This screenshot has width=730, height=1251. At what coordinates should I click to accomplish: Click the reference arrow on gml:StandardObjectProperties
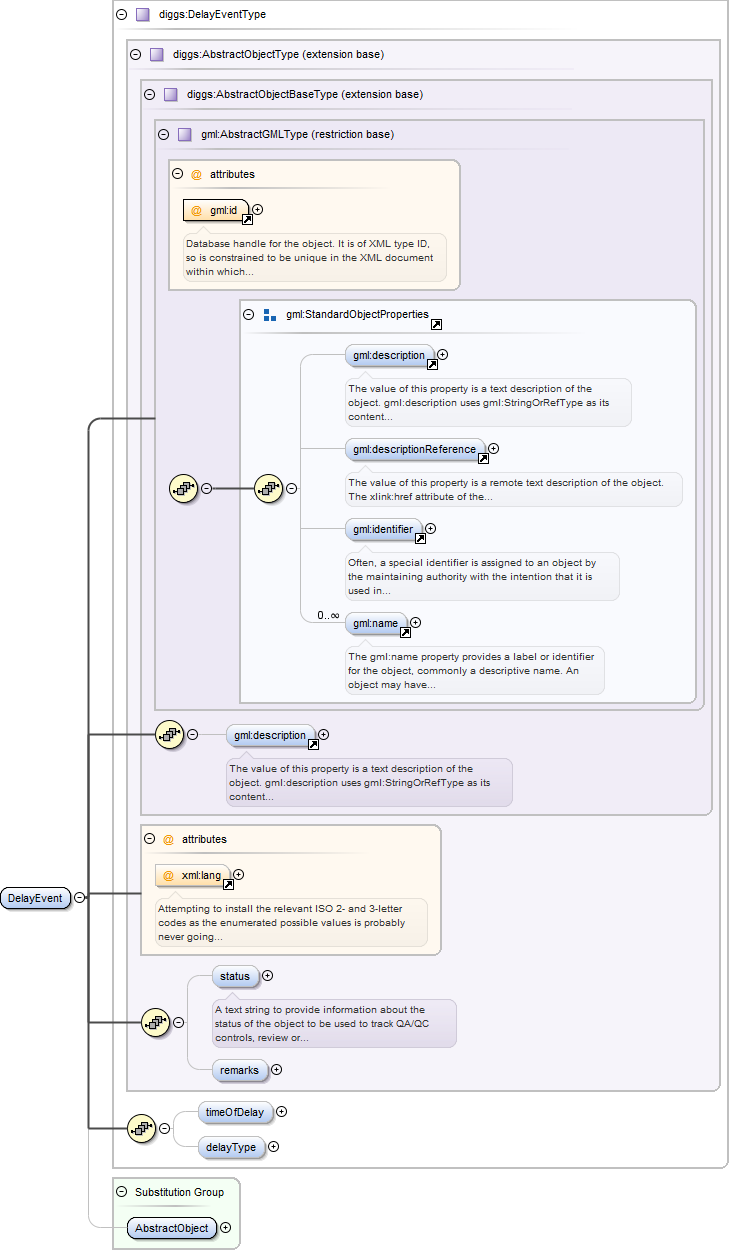tap(437, 325)
